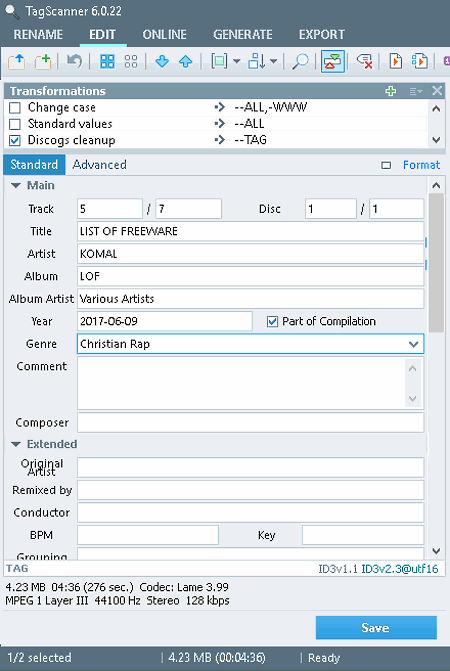
Task: Enable the Change case transformation checkbox
Action: pyautogui.click(x=15, y=108)
